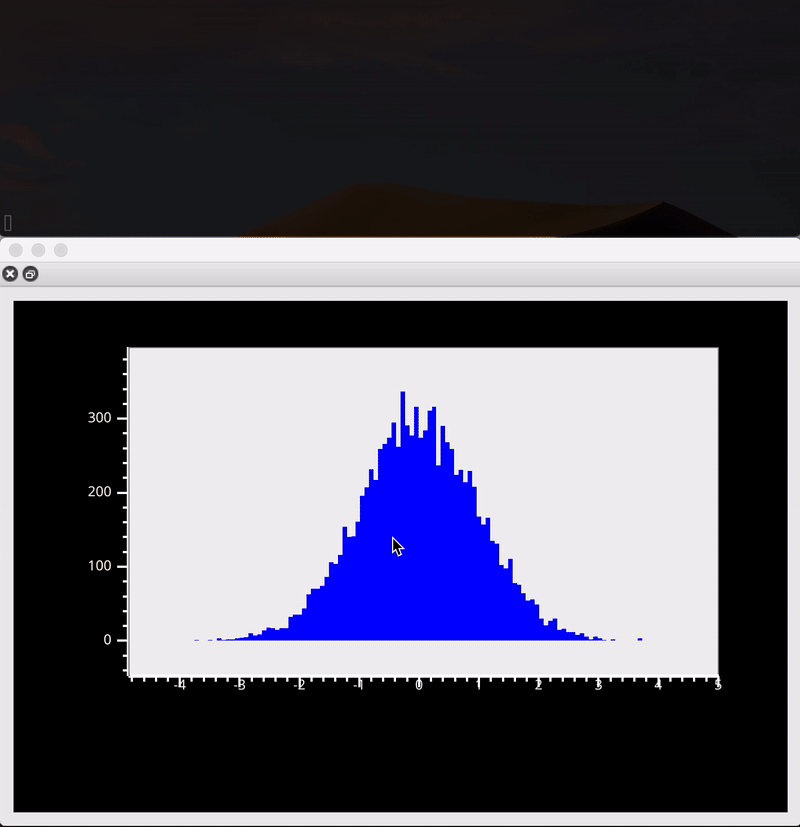The height and width of the screenshot is (827, 800).
Task: Float the dock panel with restore icon
Action: (x=31, y=274)
